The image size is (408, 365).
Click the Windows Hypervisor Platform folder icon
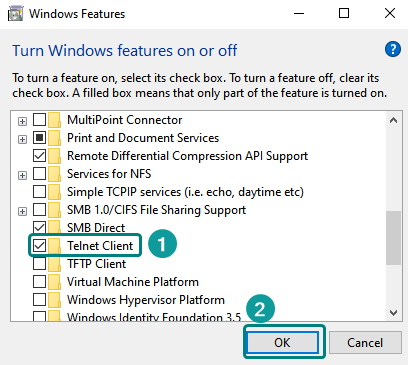coord(54,300)
